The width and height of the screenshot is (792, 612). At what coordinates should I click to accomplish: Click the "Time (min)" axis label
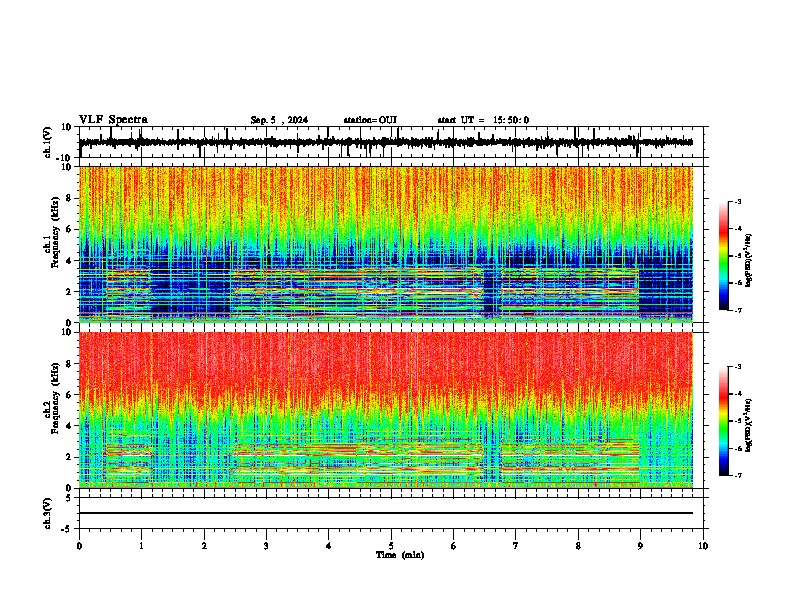pyautogui.click(x=400, y=555)
